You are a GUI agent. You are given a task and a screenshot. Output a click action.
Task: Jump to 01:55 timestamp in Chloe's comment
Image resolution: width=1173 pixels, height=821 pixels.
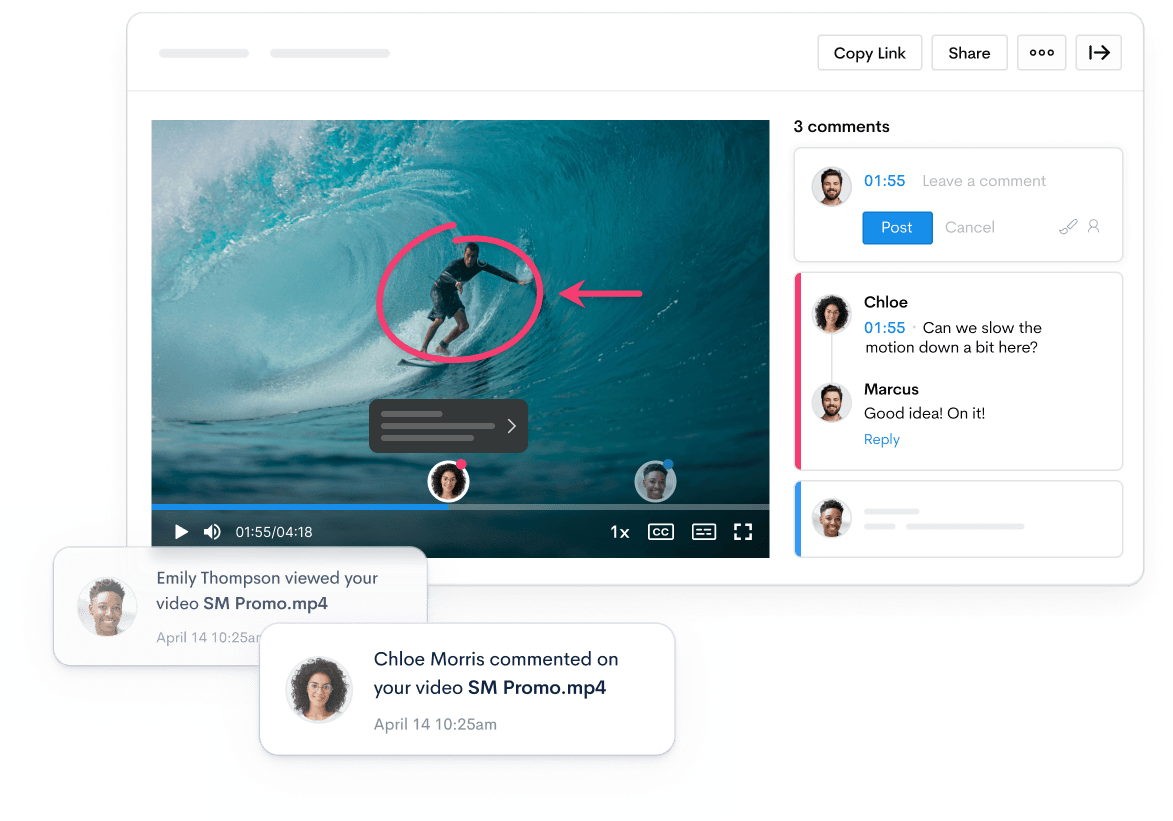[x=884, y=328]
